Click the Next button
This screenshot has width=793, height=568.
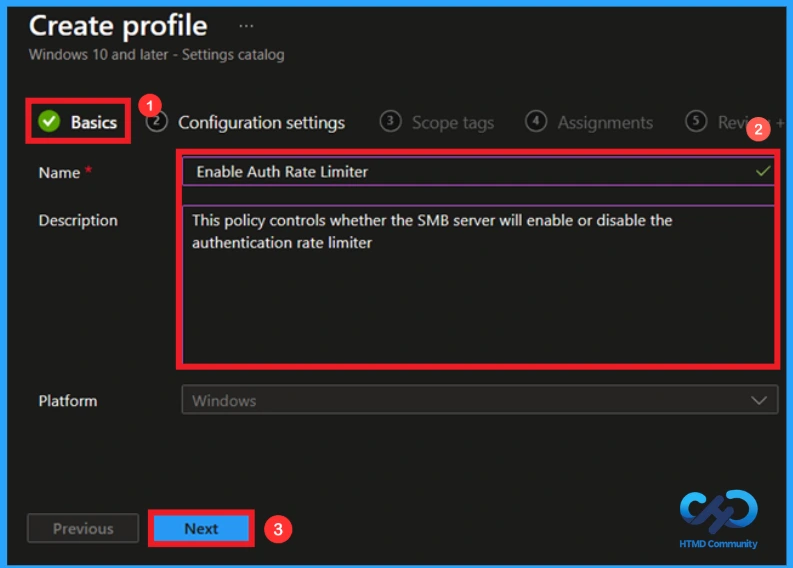click(x=201, y=528)
